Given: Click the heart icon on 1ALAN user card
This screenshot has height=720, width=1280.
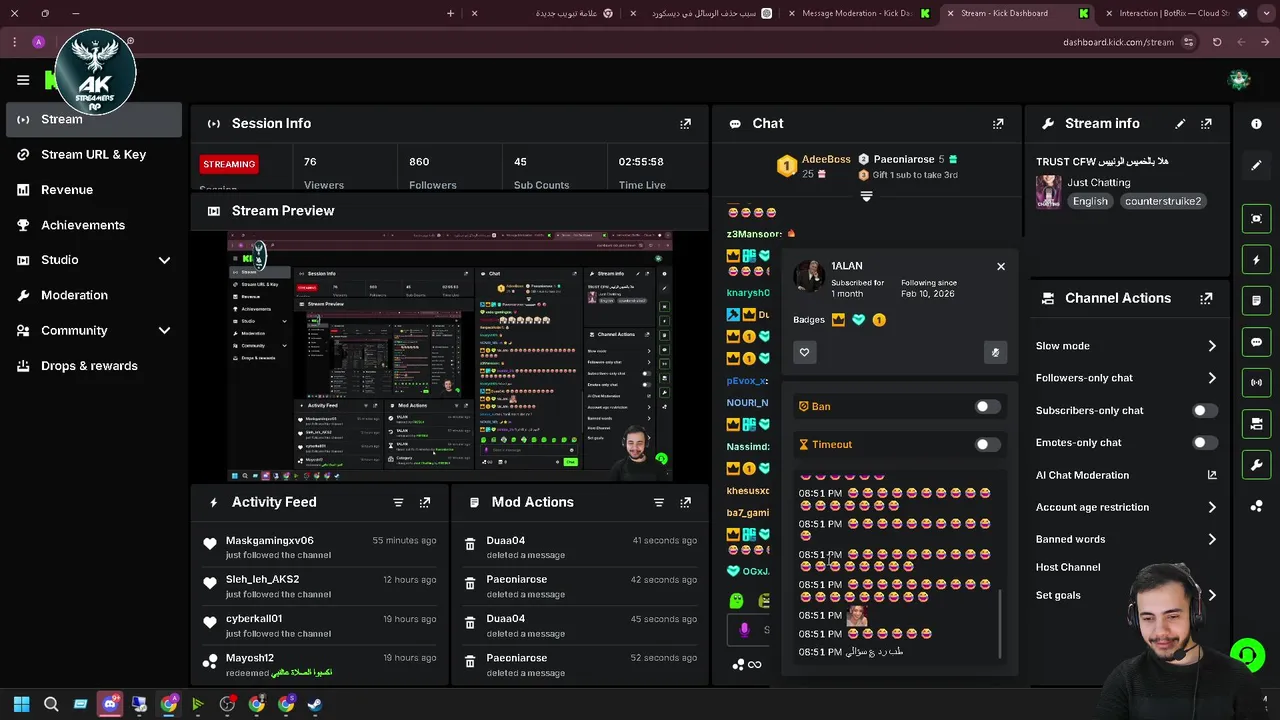Looking at the screenshot, I should point(804,352).
